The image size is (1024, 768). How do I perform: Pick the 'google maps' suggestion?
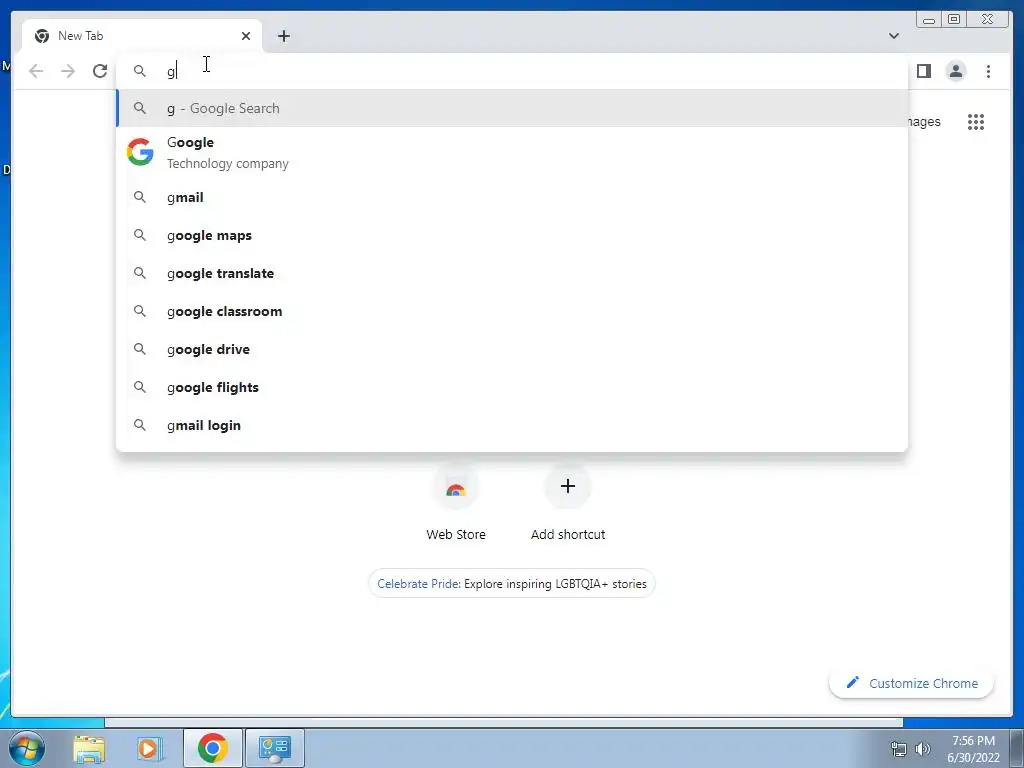(511, 235)
